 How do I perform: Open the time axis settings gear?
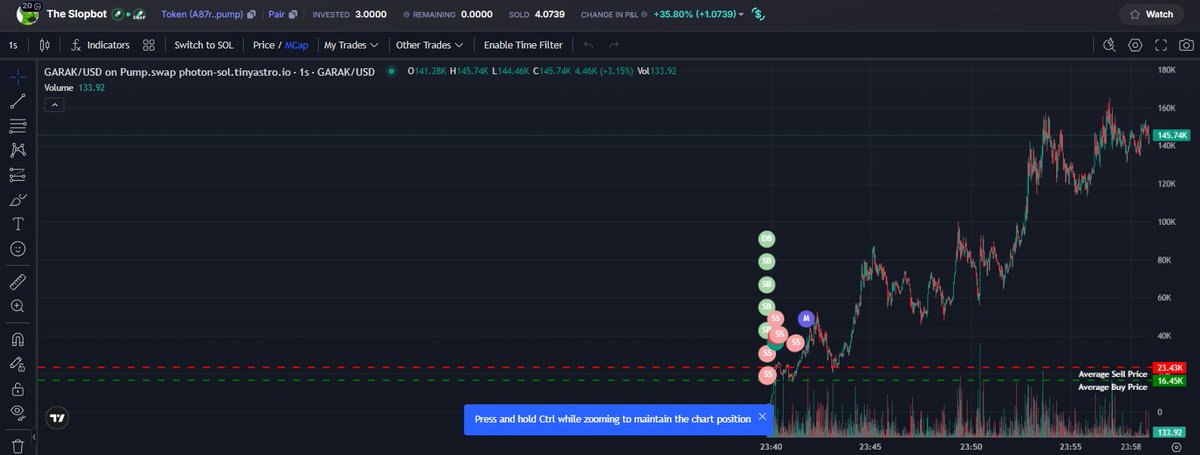pos(1175,446)
